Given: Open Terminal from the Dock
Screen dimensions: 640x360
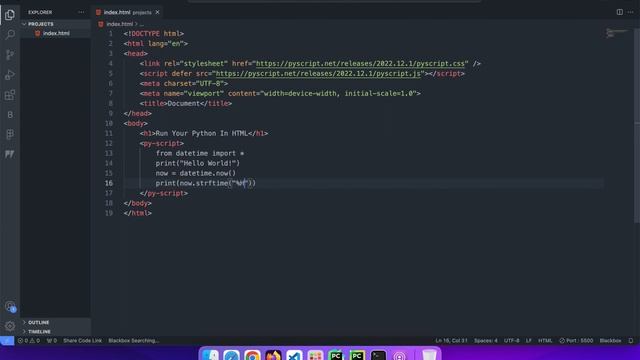Looking at the screenshot, I should point(378,356).
